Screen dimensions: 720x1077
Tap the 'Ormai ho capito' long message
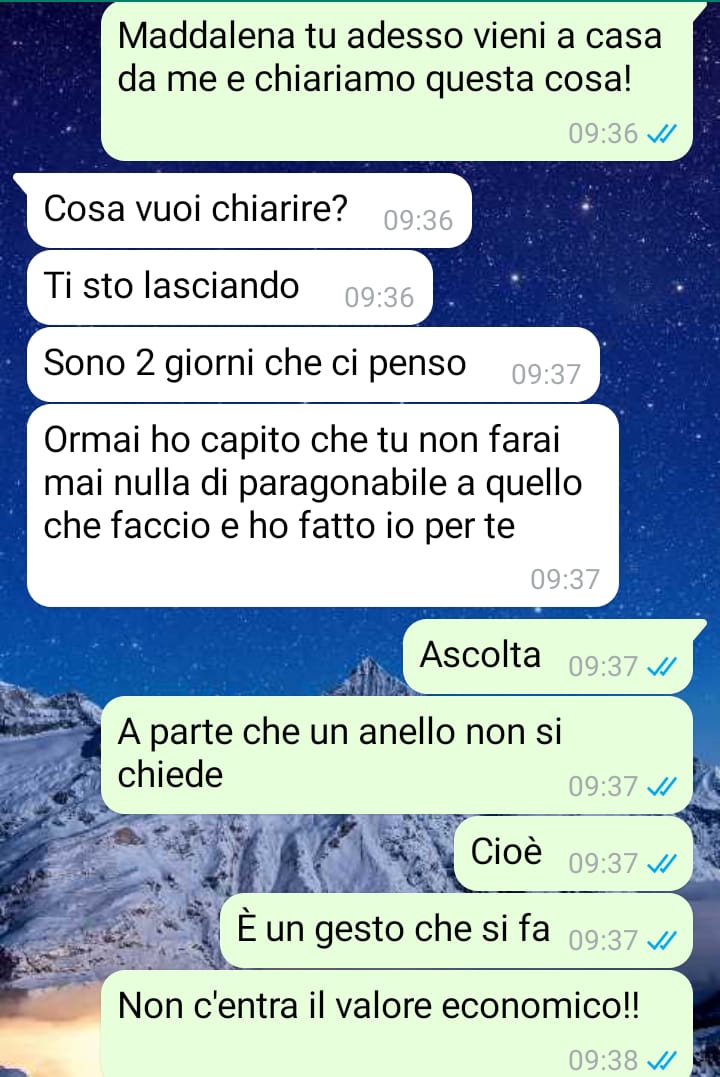(x=322, y=506)
